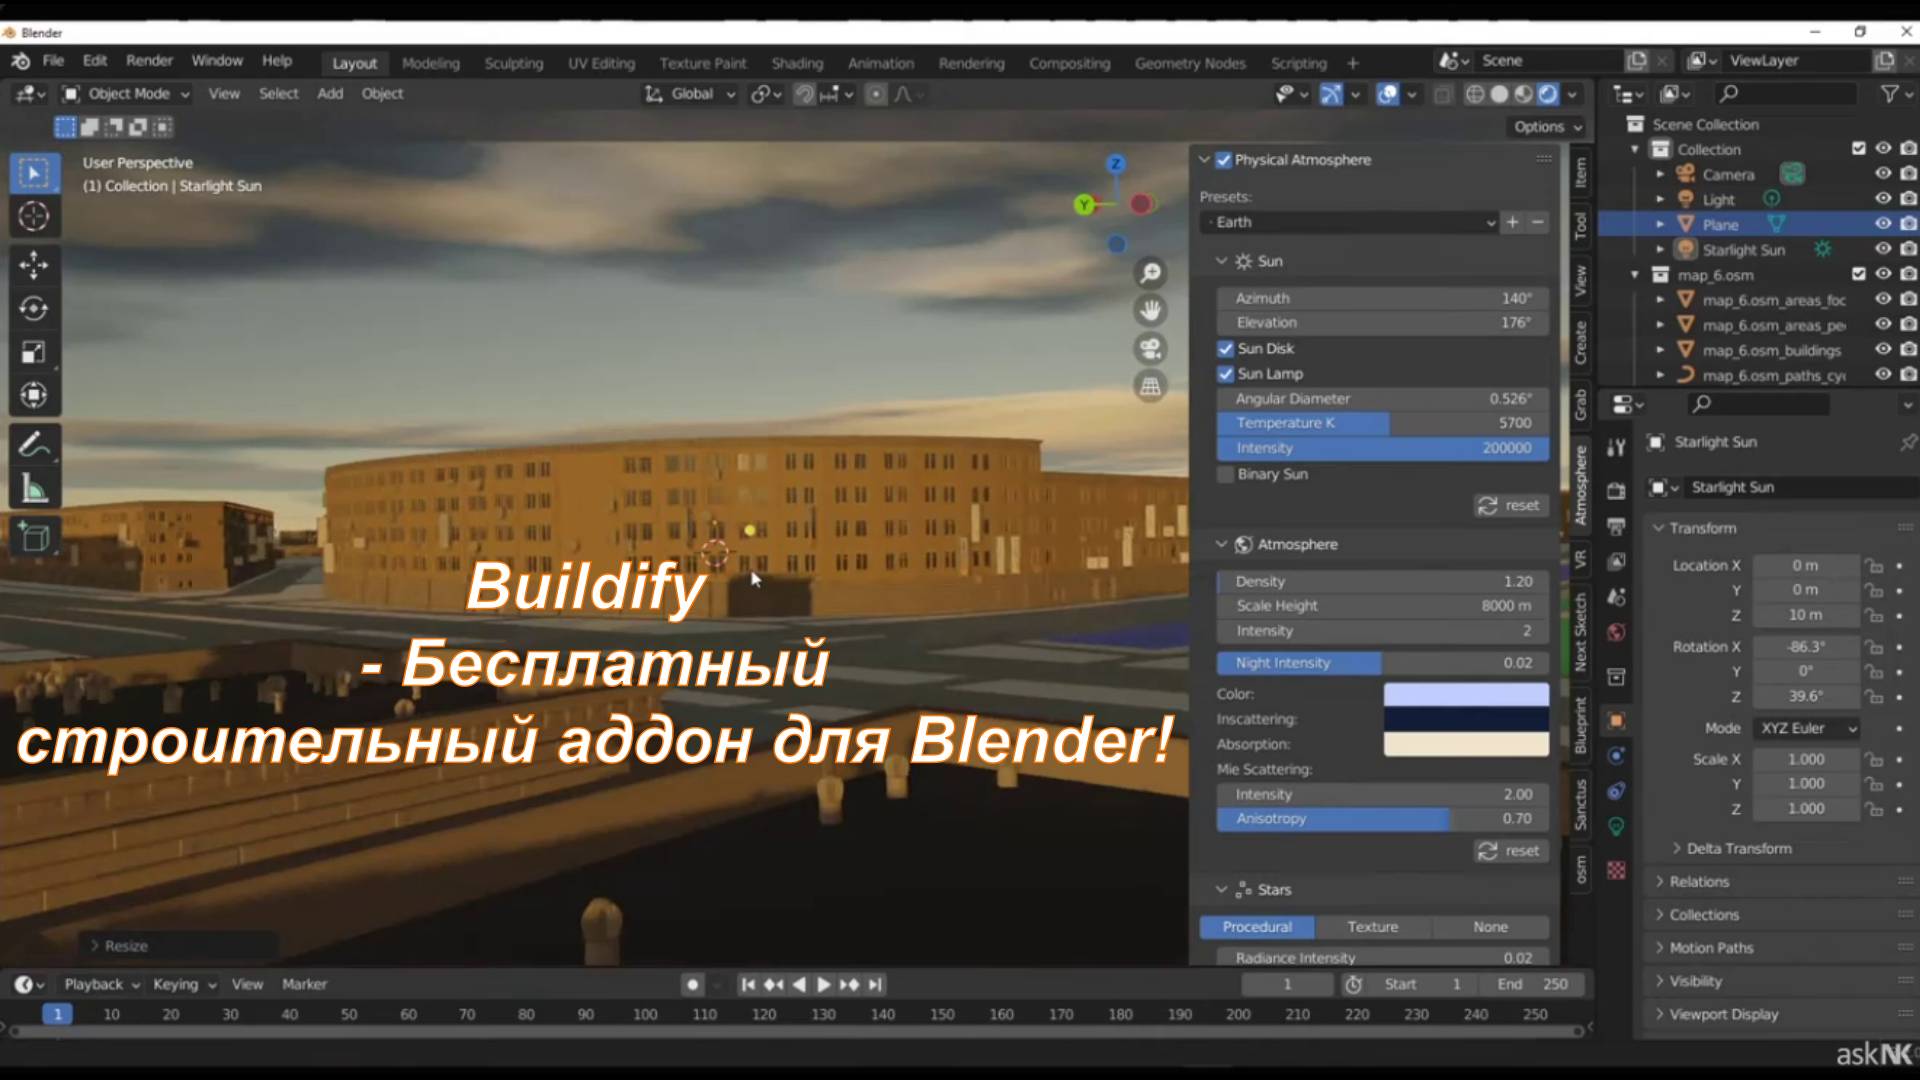This screenshot has width=1920, height=1080.
Task: Switch to the Shading workspace tab
Action: [797, 63]
